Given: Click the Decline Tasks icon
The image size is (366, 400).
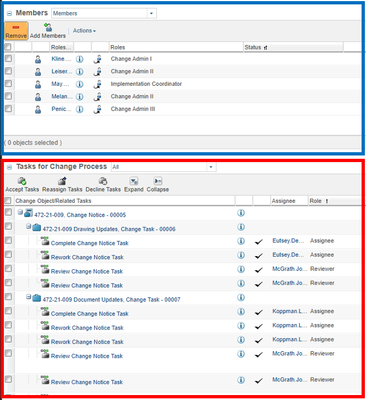Looking at the screenshot, I should [x=103, y=181].
